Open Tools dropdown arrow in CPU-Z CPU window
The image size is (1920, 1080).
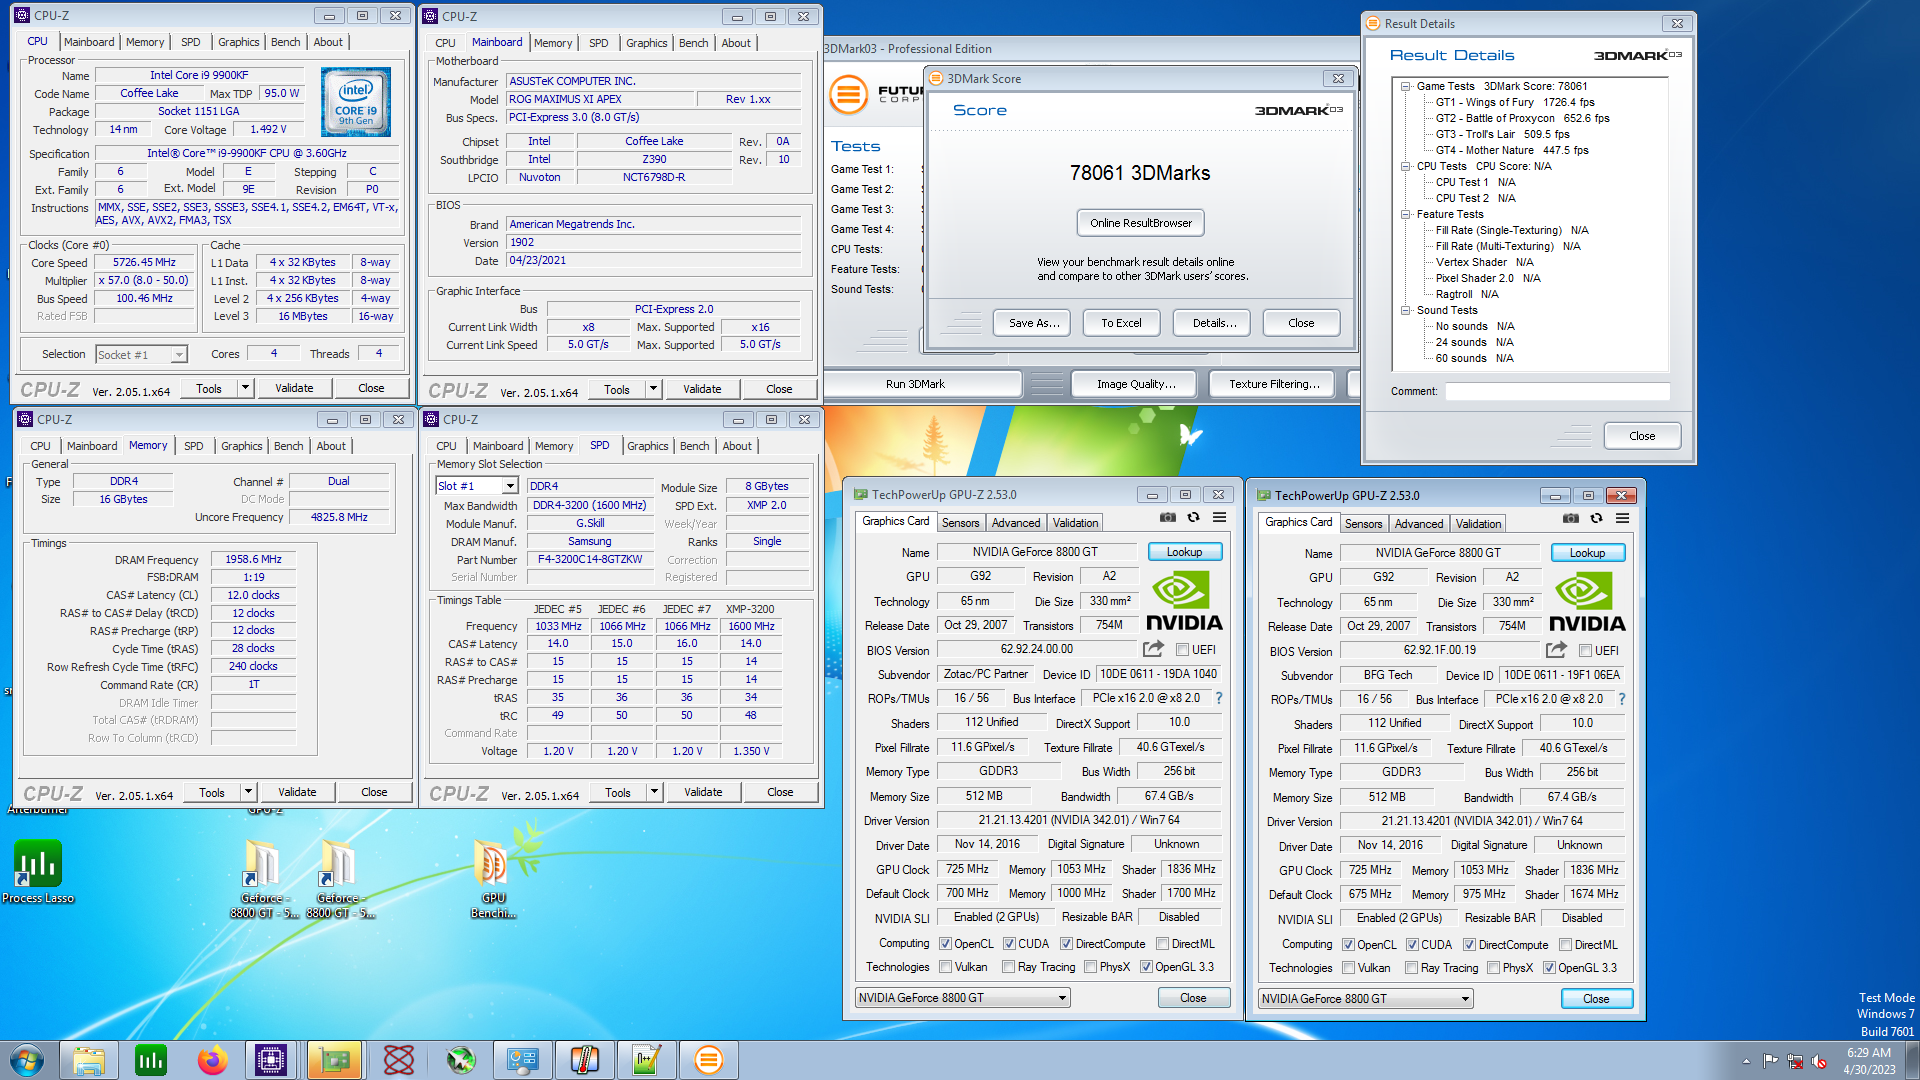click(245, 388)
